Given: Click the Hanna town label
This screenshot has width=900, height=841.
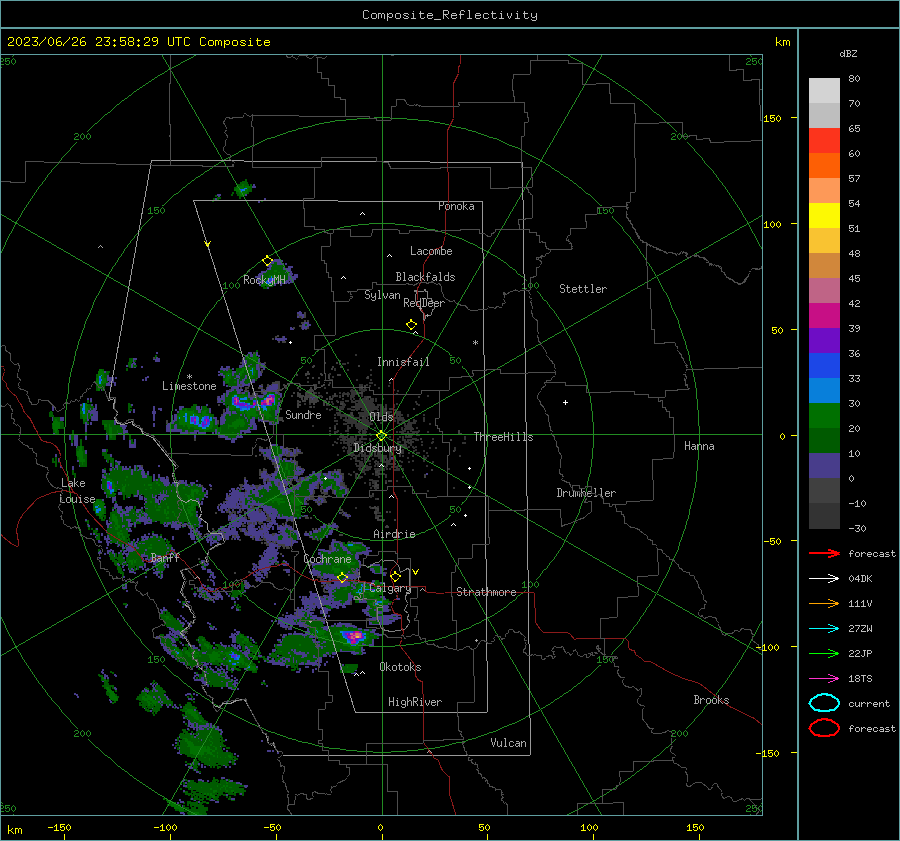Looking at the screenshot, I should click(x=699, y=446).
